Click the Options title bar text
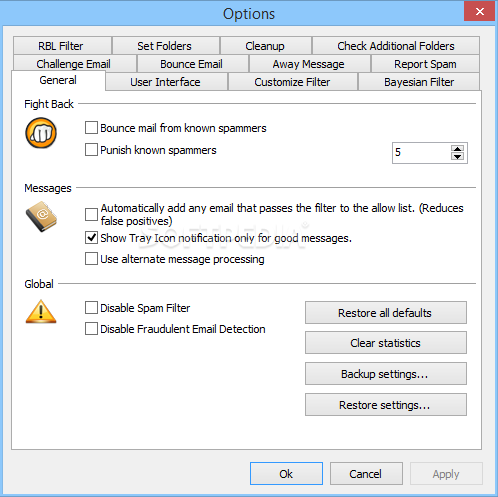Screen dimensions: 498x497 tap(249, 14)
